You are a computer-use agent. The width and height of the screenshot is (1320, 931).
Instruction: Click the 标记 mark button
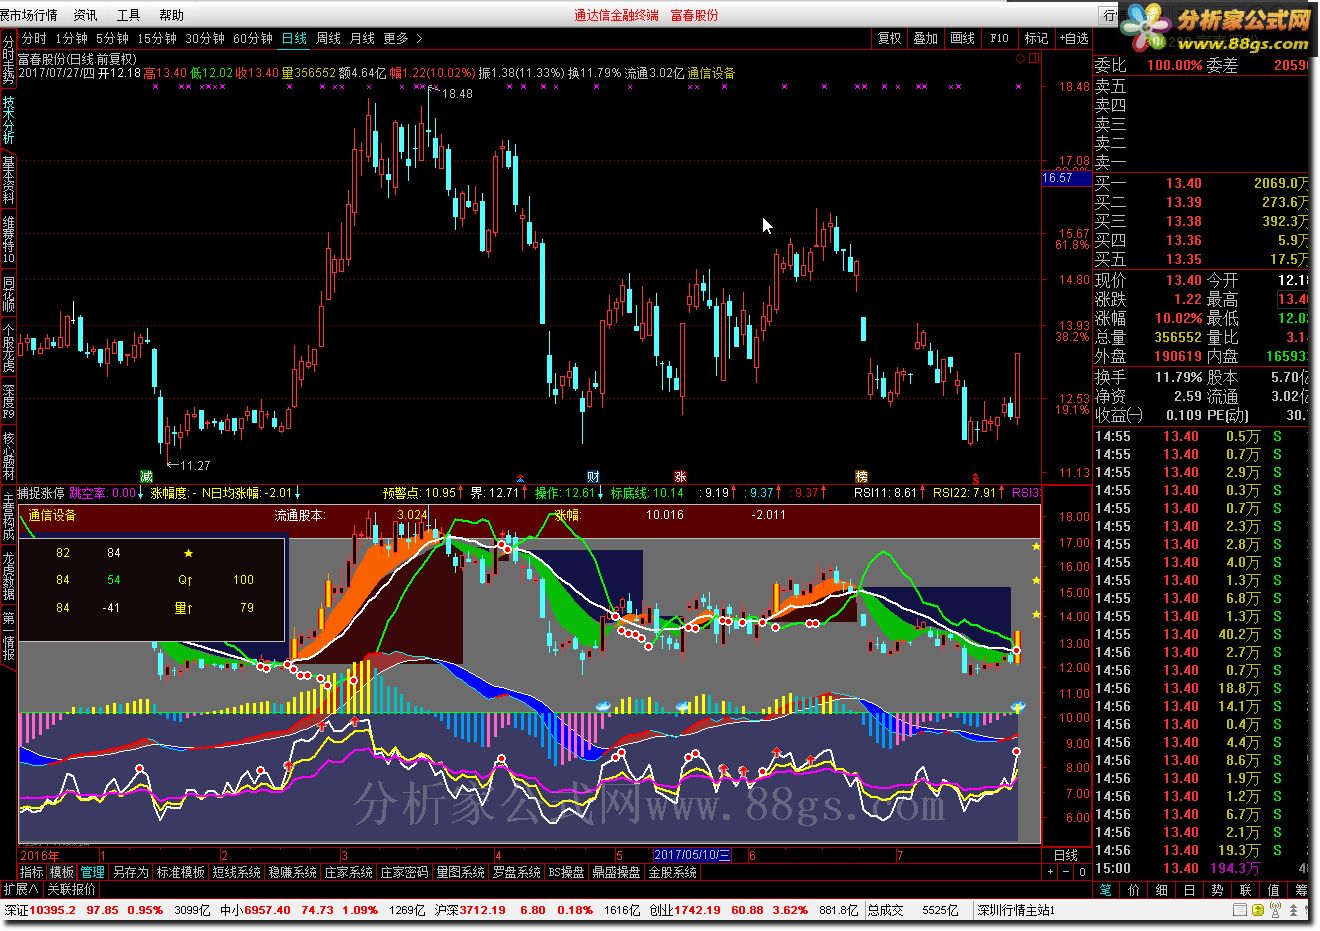tap(1036, 38)
